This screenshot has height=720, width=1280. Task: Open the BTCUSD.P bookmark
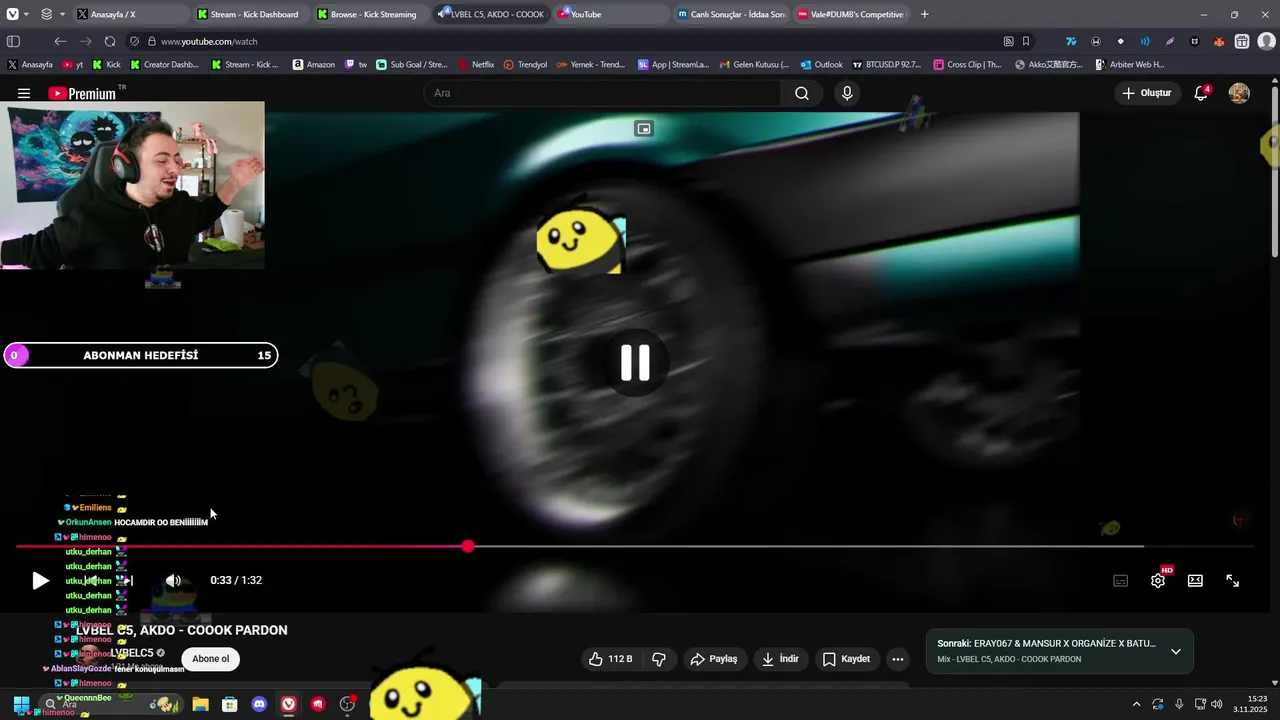point(886,64)
